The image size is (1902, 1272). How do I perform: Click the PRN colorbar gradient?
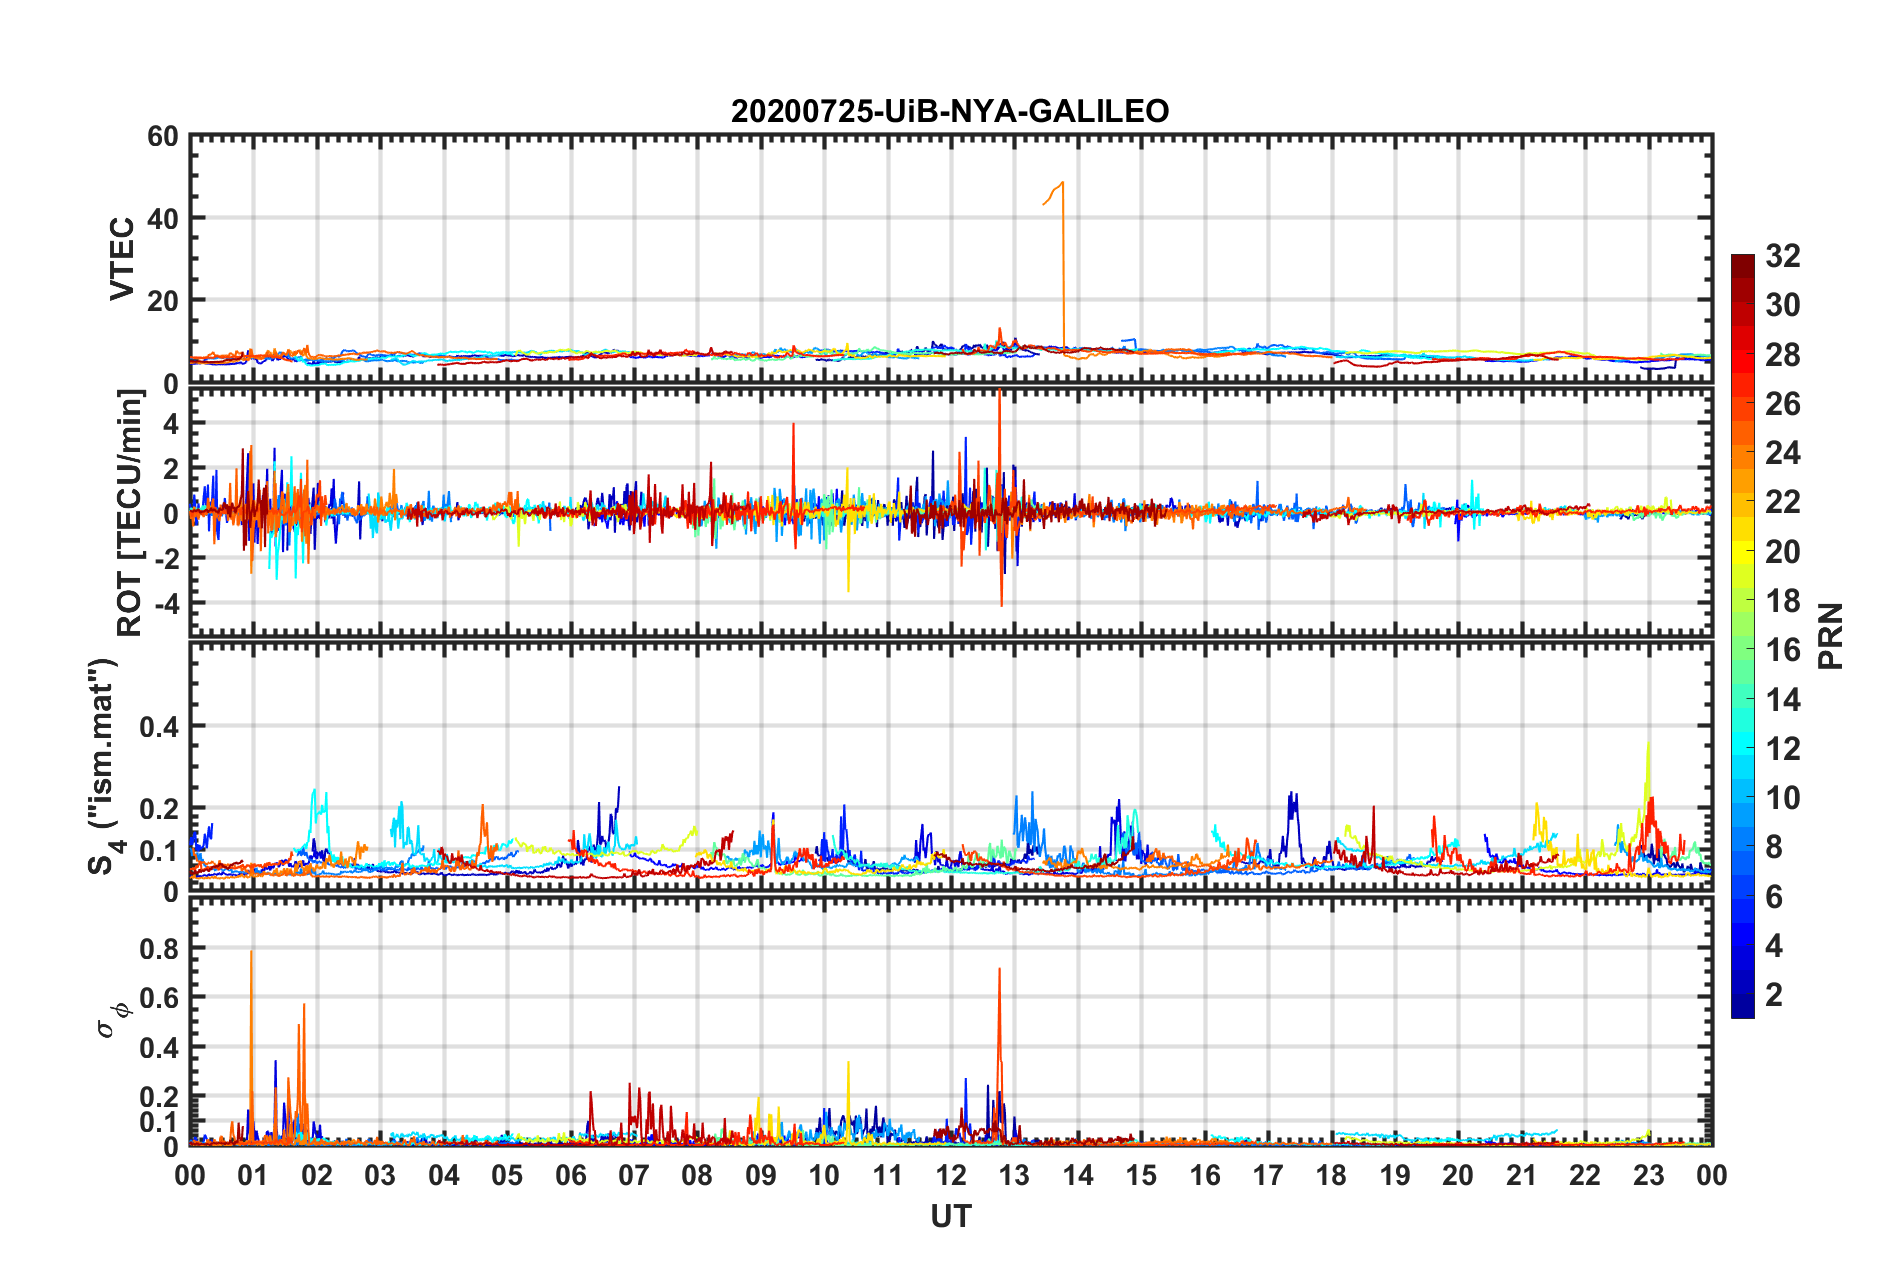[1743, 636]
